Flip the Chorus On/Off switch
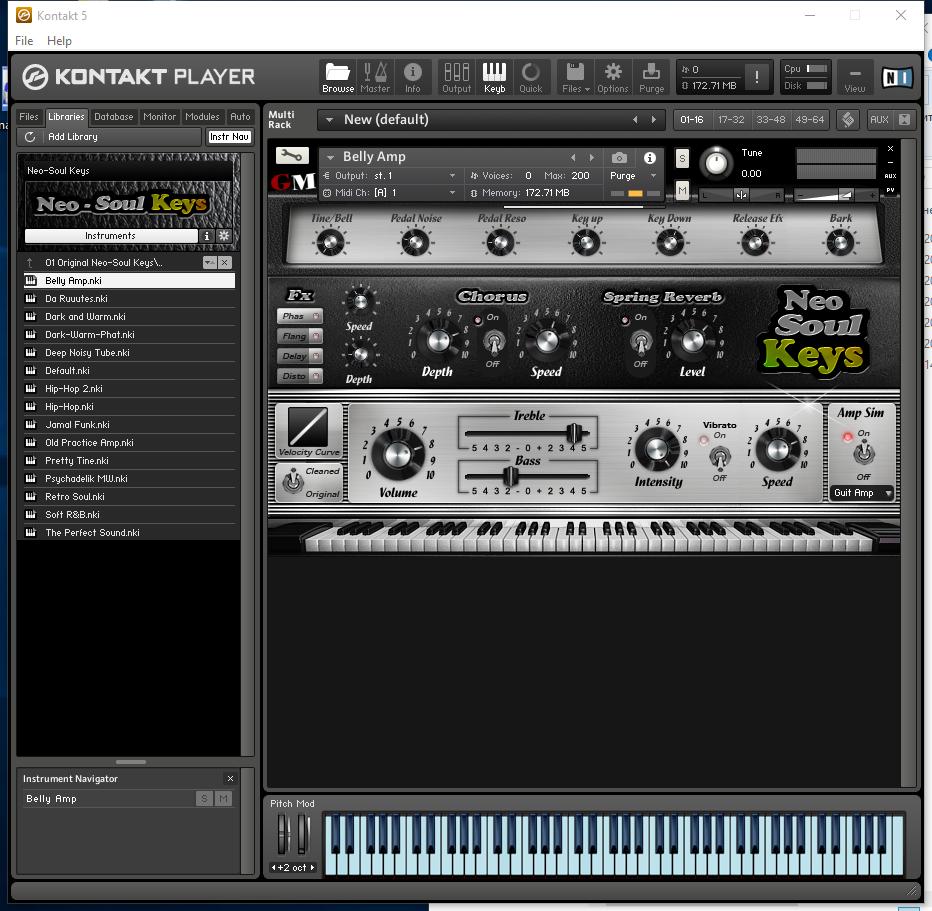Viewport: 932px width, 911px height. click(x=494, y=341)
